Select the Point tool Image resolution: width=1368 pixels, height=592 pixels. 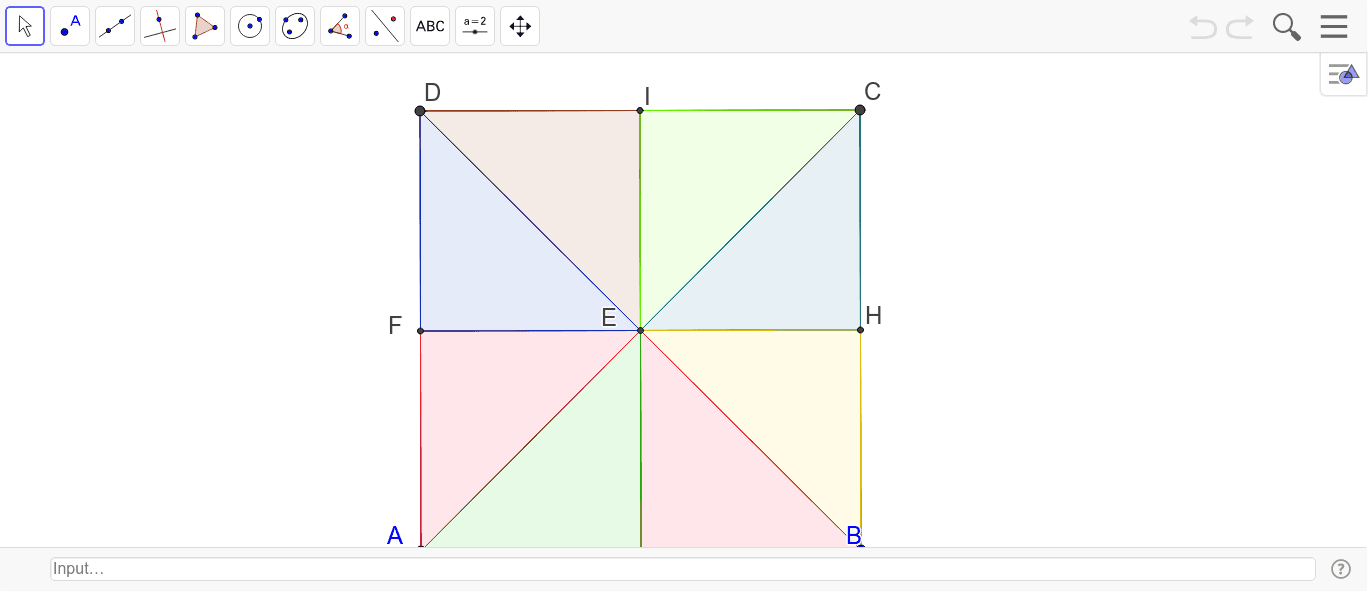70,25
